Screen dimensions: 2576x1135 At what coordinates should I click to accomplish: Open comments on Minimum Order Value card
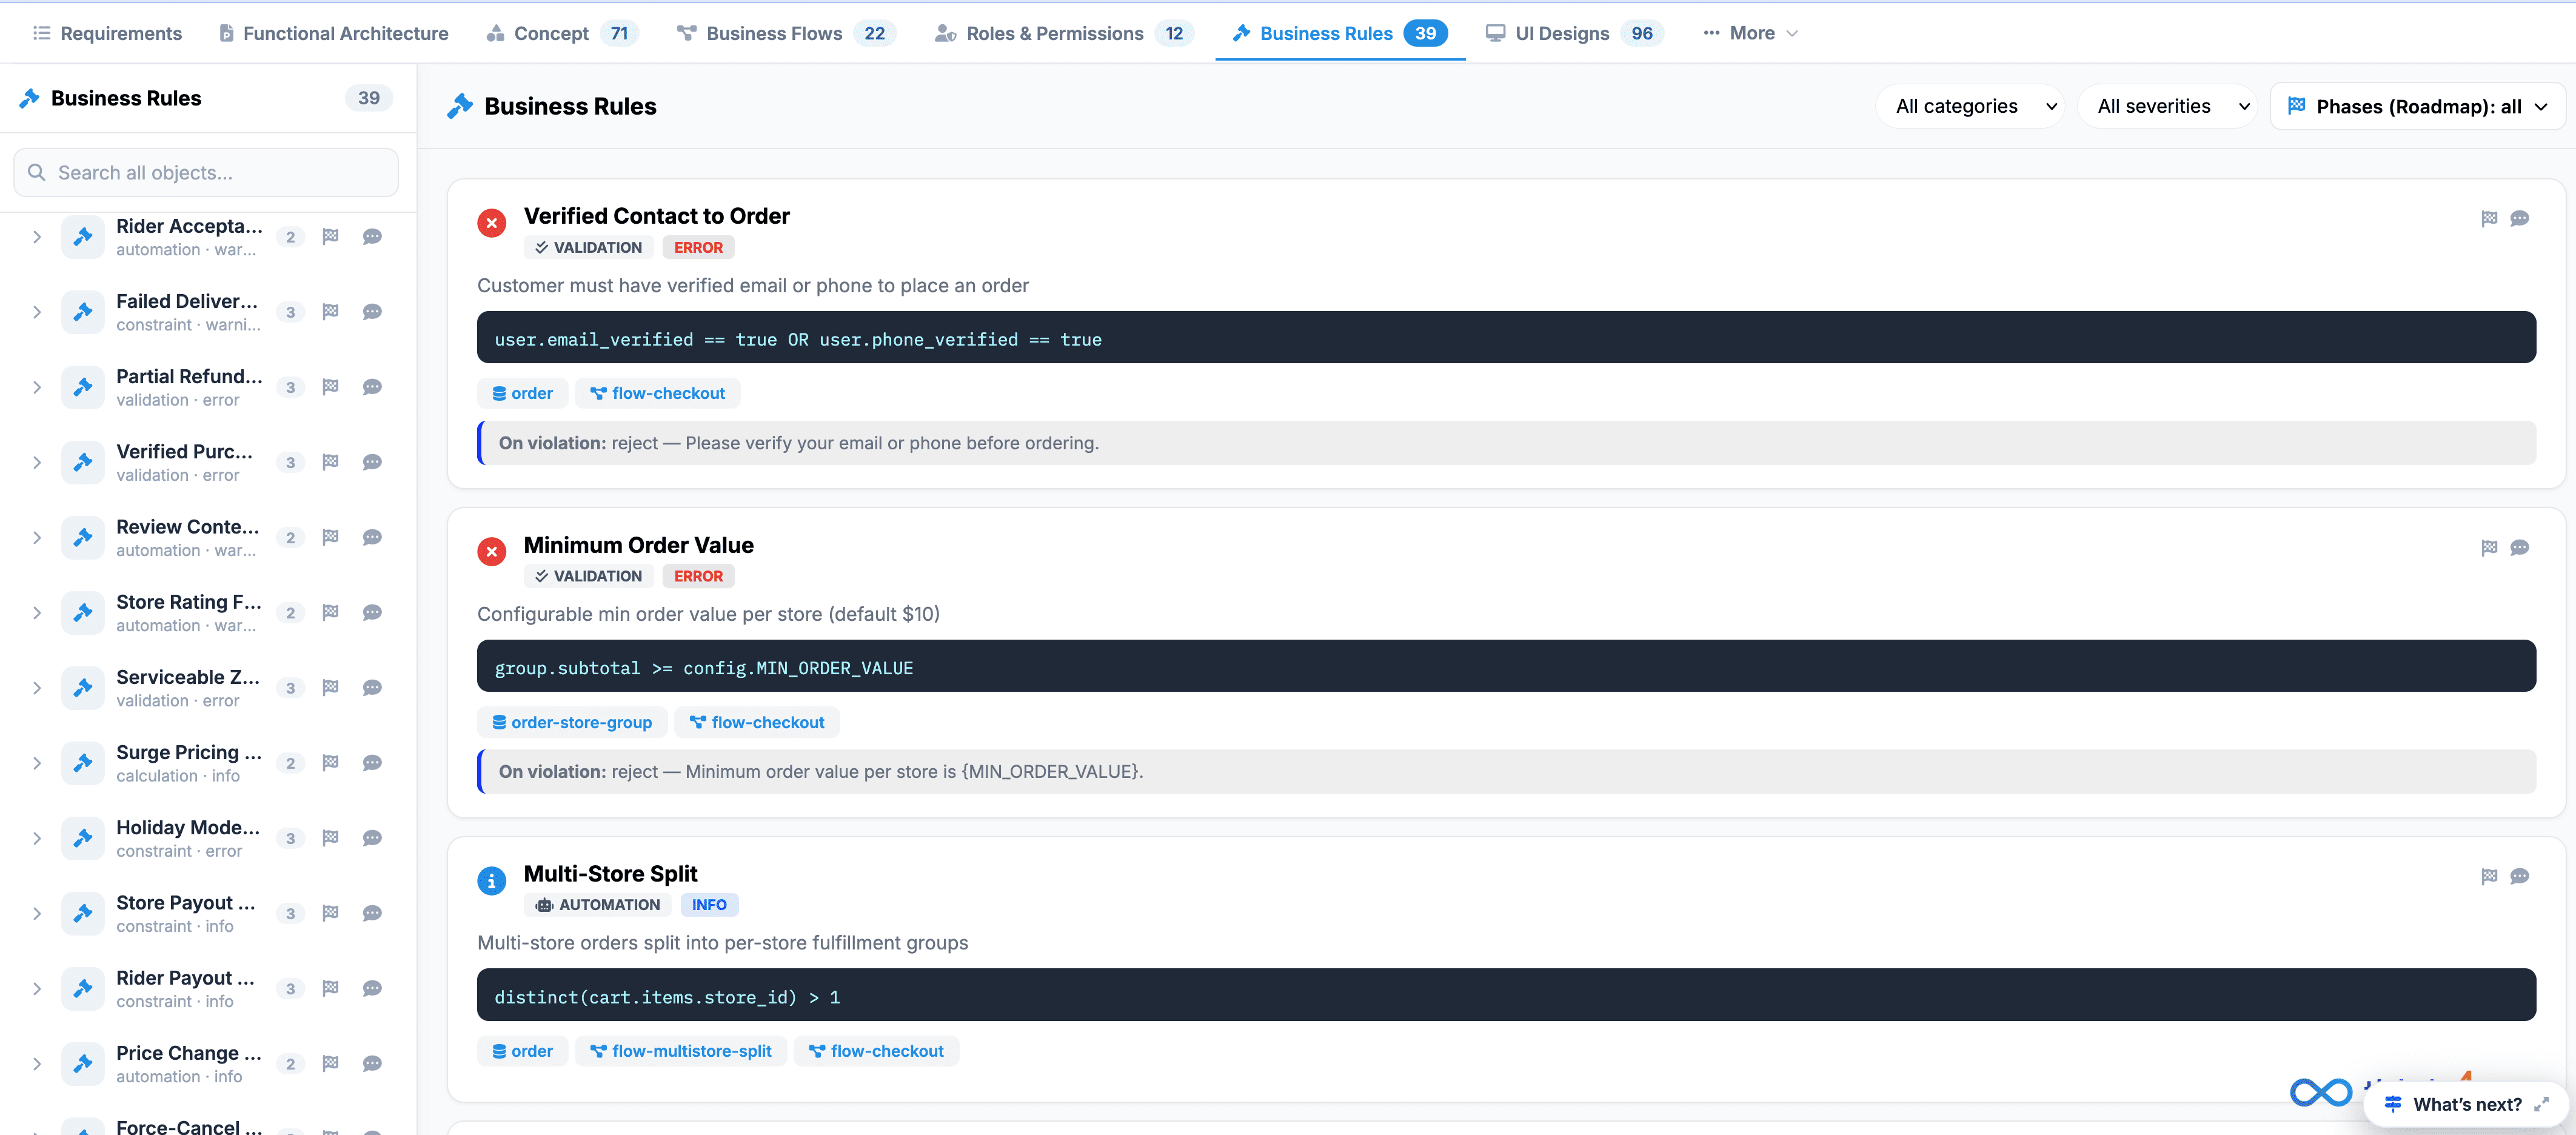2519,547
